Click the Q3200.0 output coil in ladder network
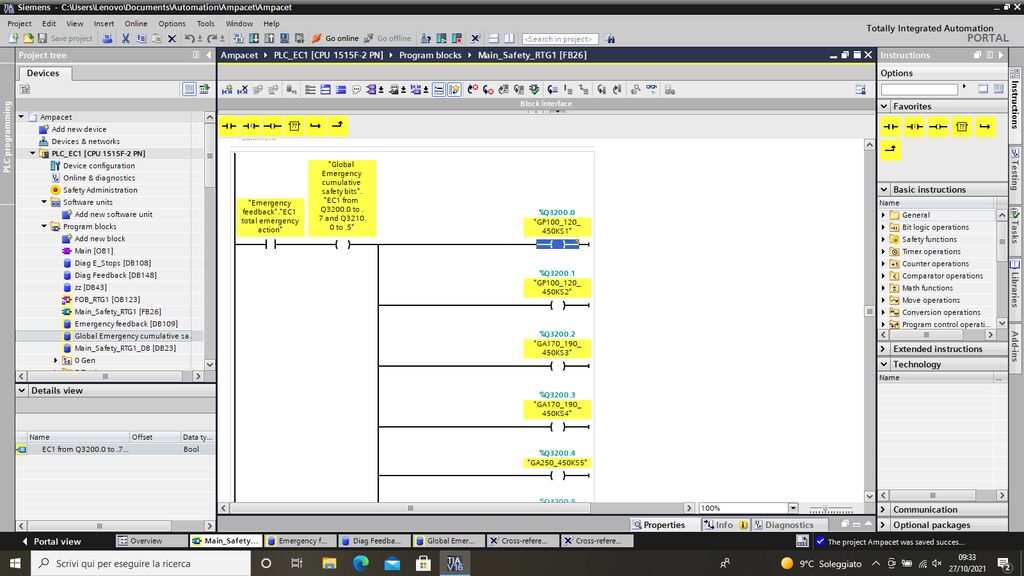The height and width of the screenshot is (576, 1024). point(558,244)
